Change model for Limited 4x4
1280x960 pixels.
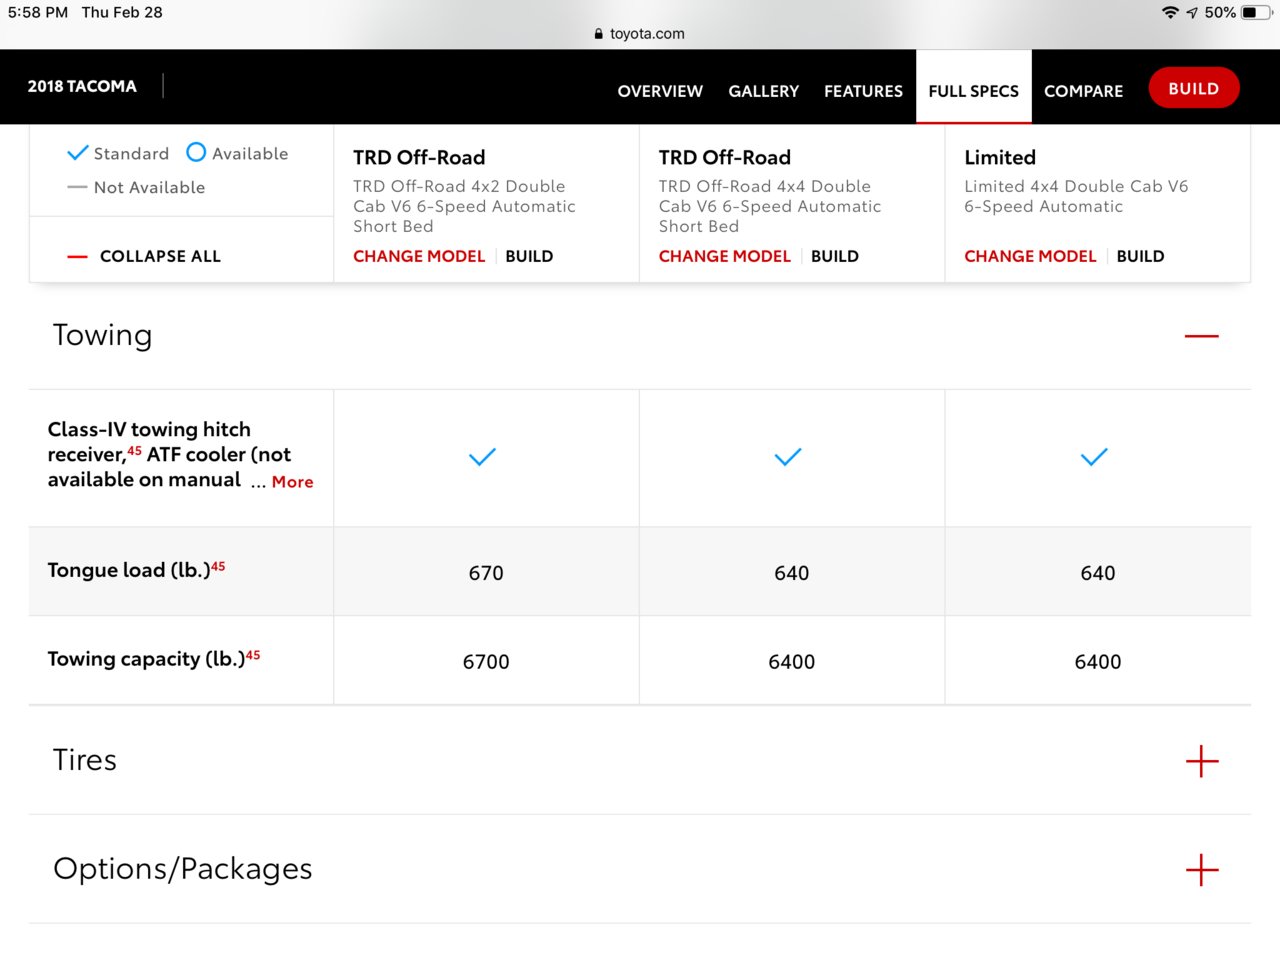pyautogui.click(x=1030, y=256)
